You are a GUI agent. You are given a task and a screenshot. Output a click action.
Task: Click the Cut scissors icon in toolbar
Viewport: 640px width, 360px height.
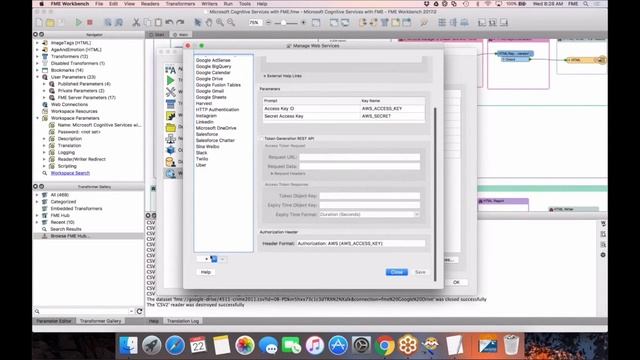tap(136, 22)
